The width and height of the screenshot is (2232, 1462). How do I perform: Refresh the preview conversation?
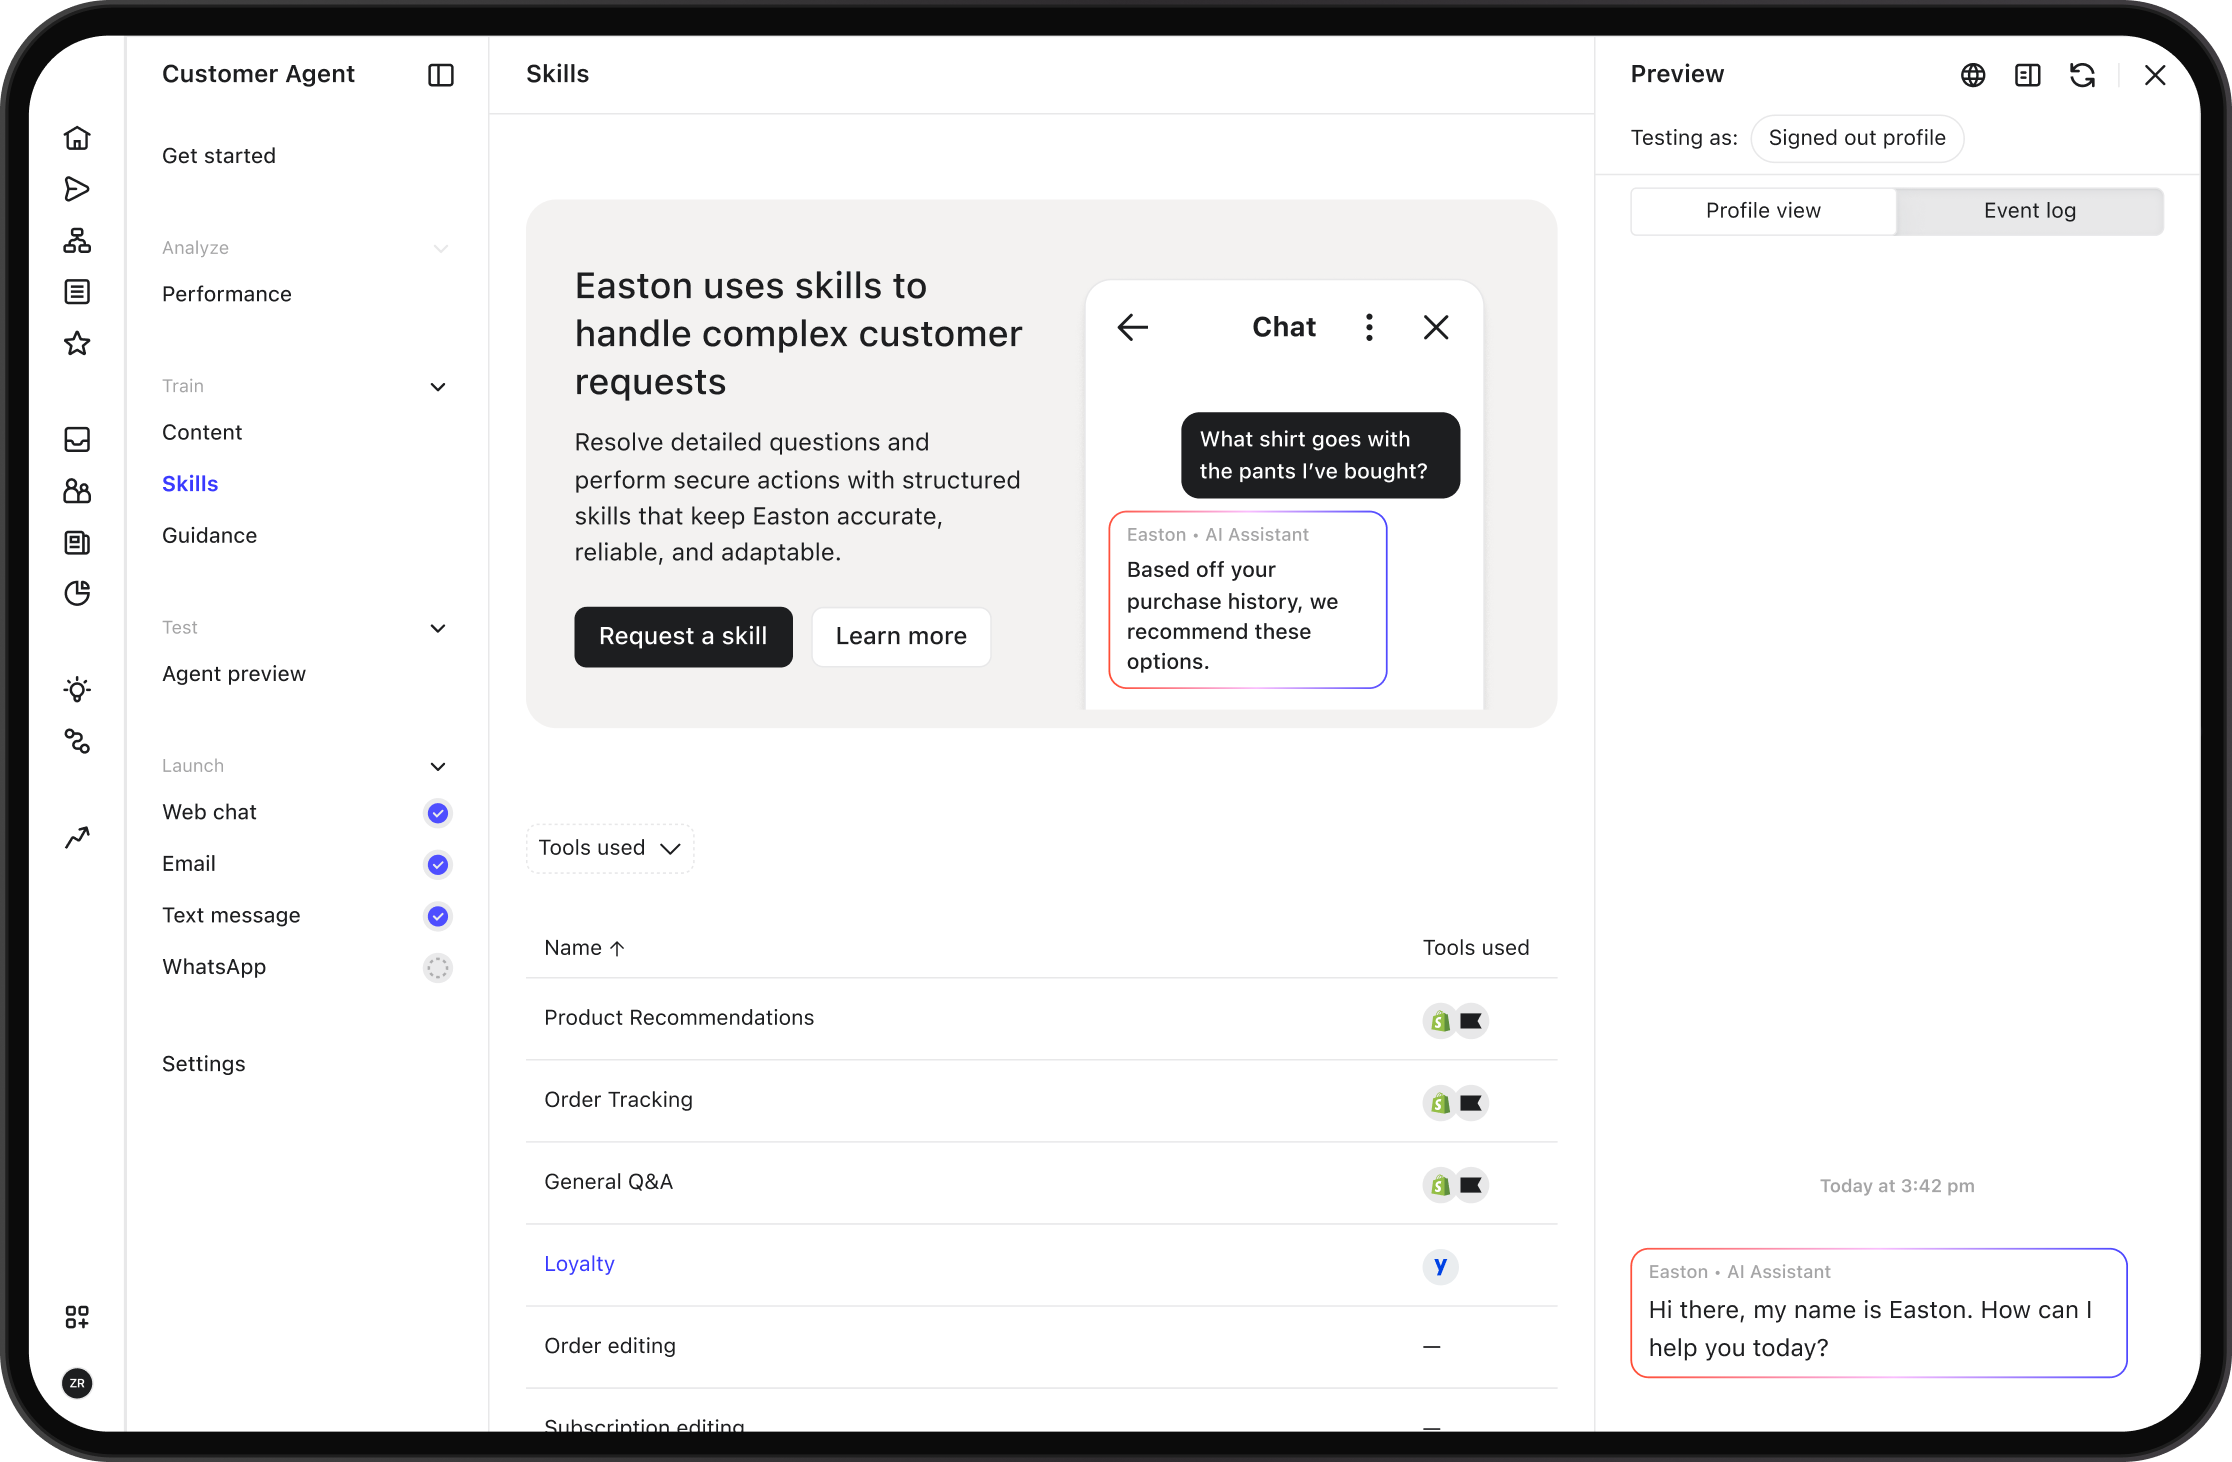[x=2082, y=75]
